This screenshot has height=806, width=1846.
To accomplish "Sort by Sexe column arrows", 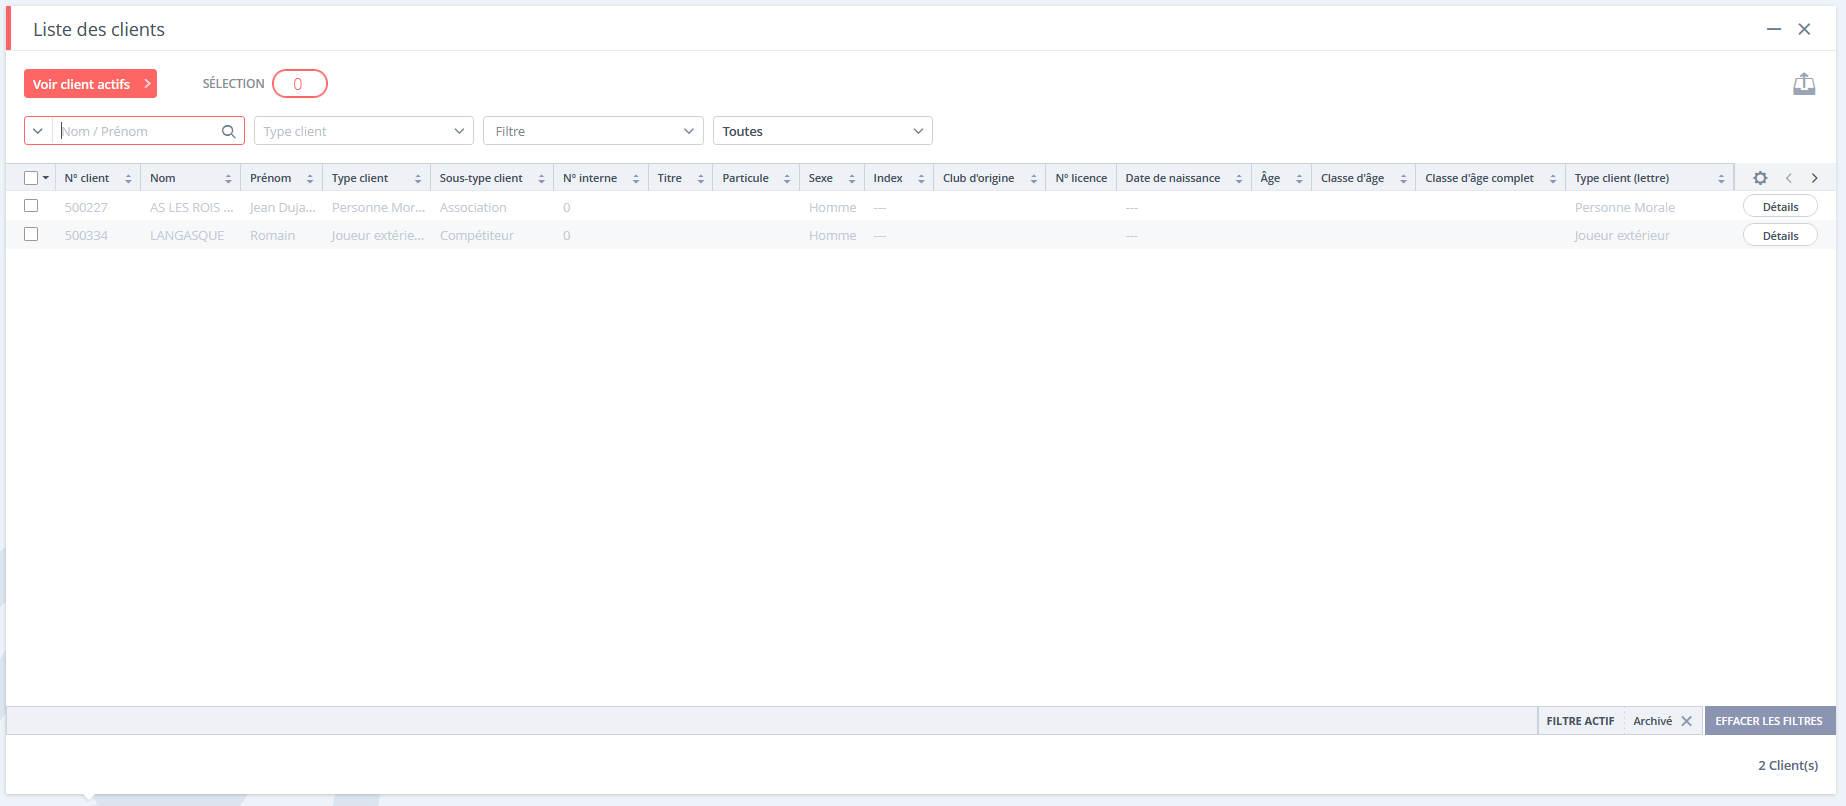I will click(x=852, y=179).
